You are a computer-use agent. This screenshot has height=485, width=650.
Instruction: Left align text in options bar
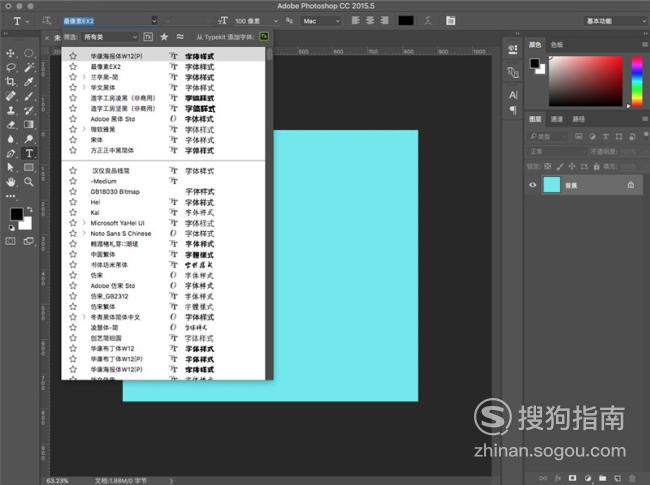(x=356, y=20)
